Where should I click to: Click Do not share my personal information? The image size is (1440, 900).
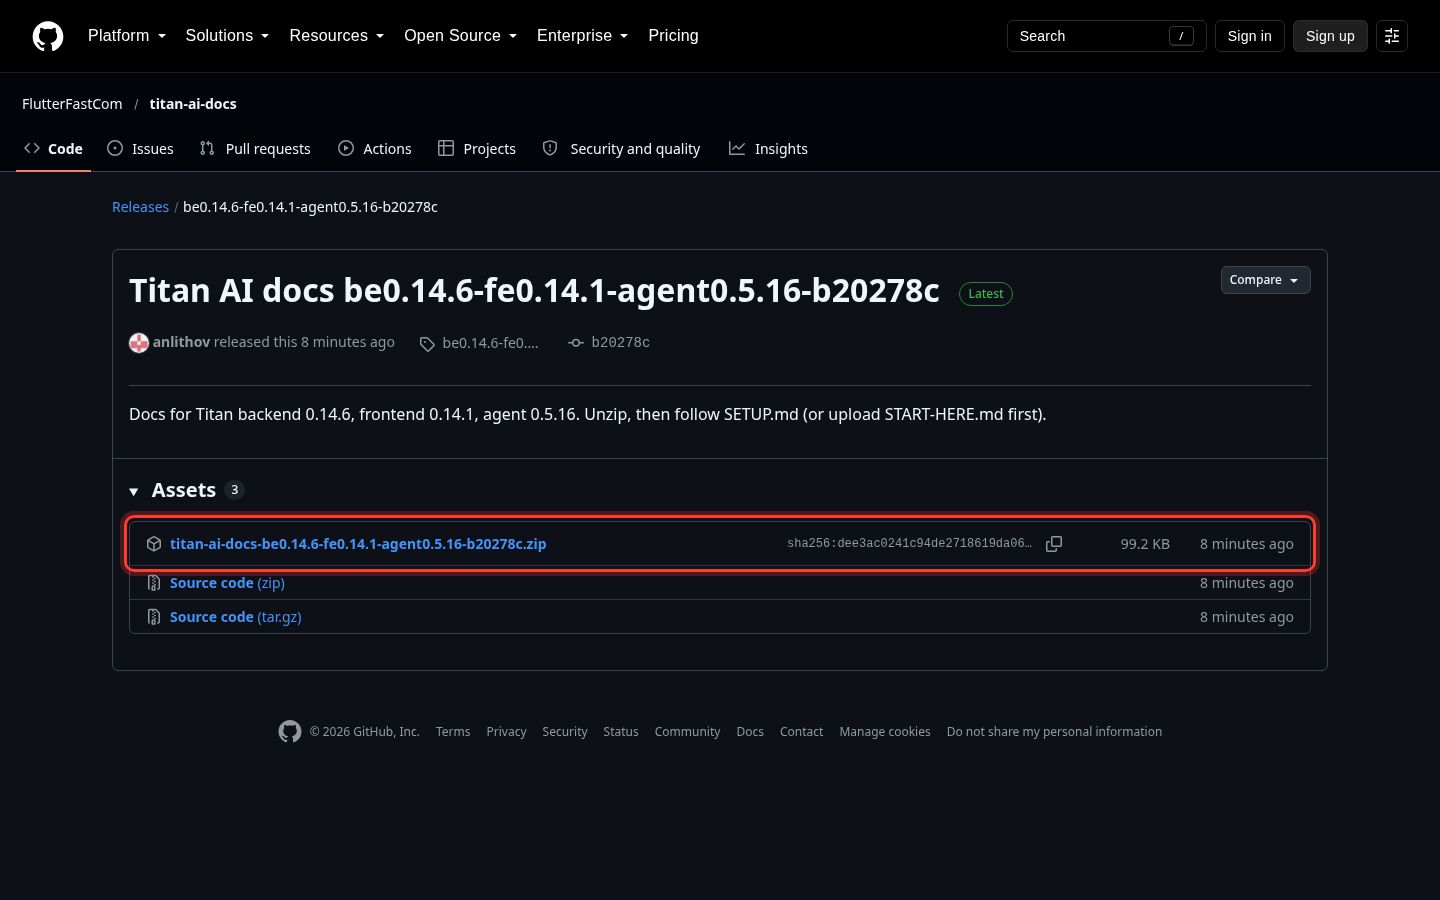1054,732
